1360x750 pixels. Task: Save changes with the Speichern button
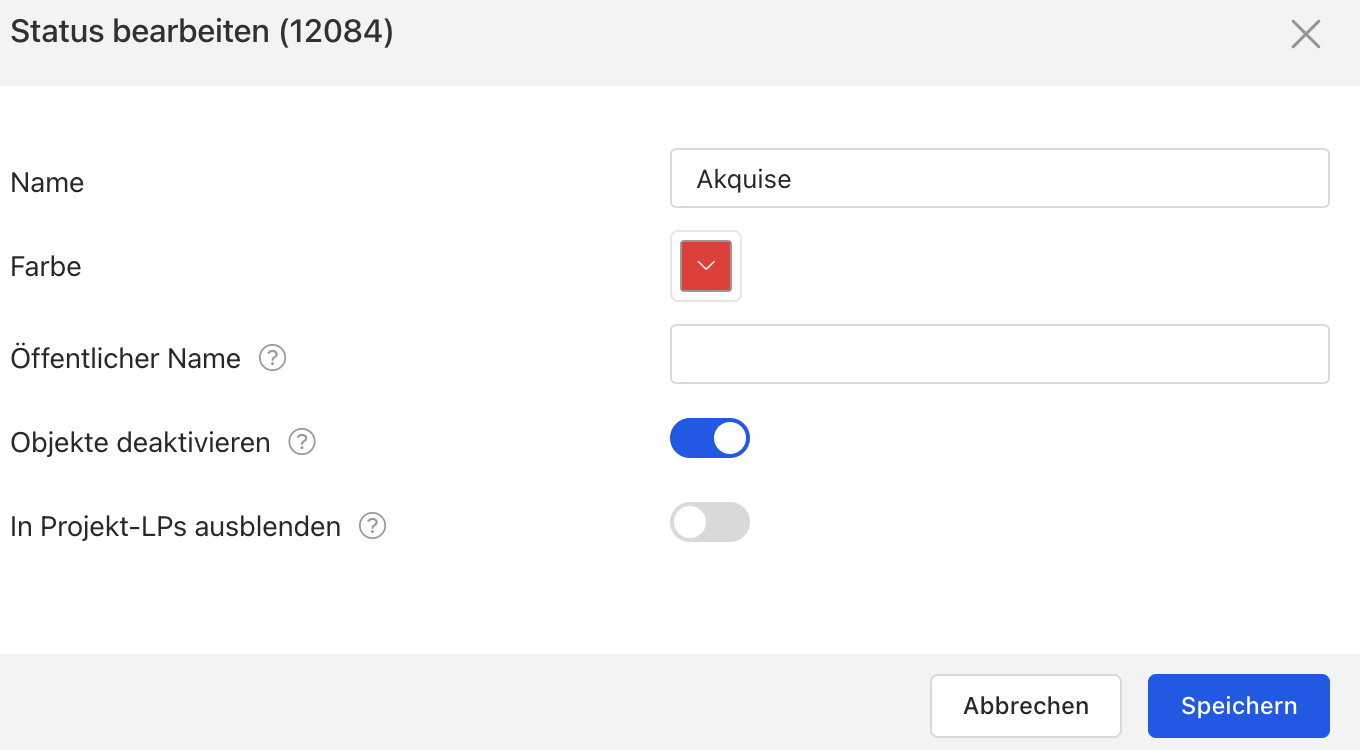(x=1239, y=706)
